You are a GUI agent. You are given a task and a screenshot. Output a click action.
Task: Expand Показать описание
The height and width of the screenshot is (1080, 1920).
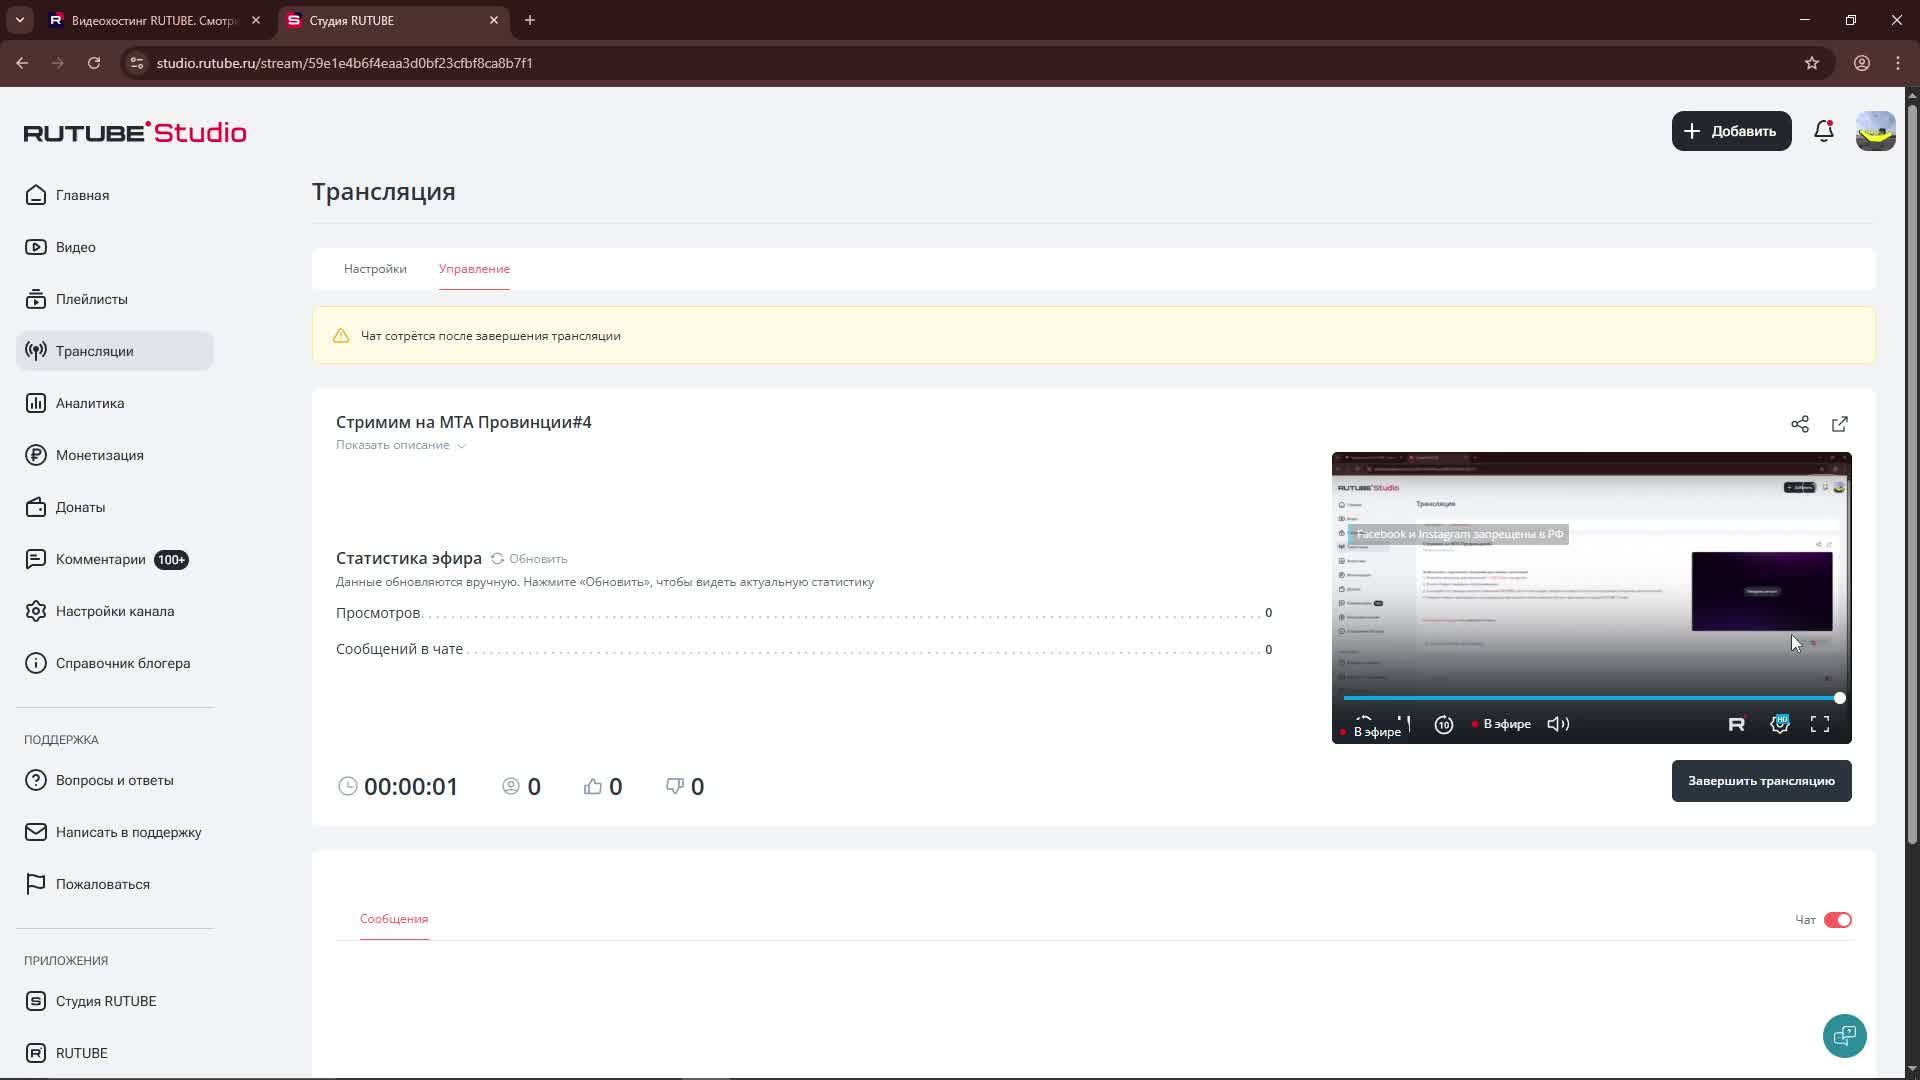(x=401, y=445)
